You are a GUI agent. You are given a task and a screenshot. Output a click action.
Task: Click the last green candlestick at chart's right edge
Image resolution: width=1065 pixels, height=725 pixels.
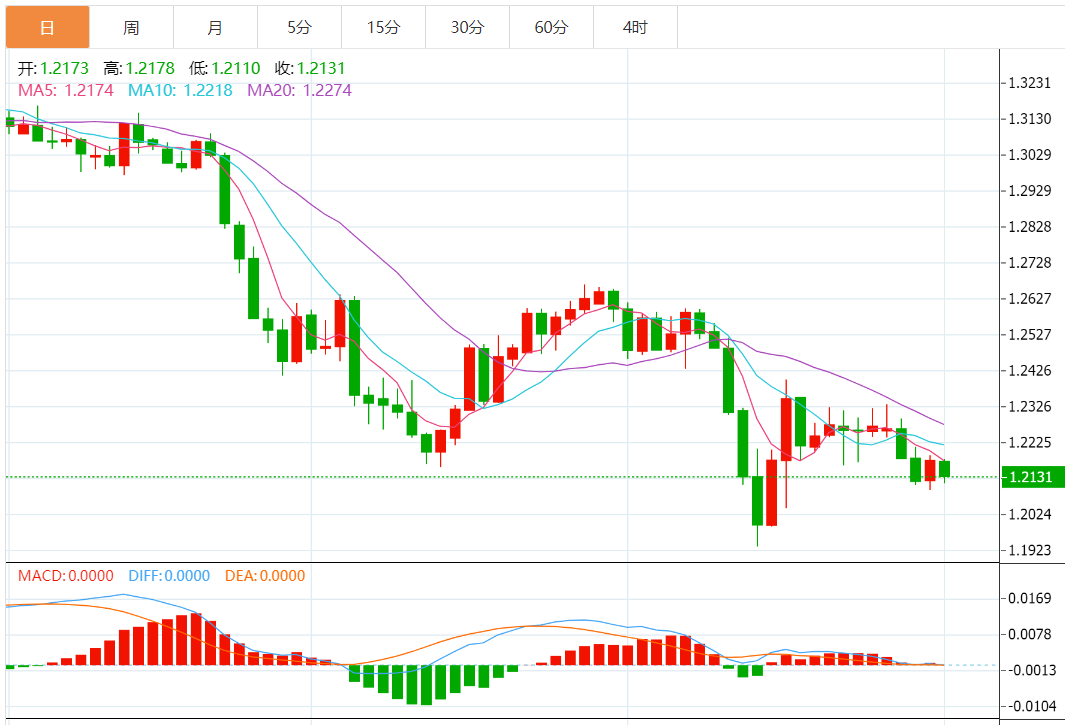click(x=944, y=469)
